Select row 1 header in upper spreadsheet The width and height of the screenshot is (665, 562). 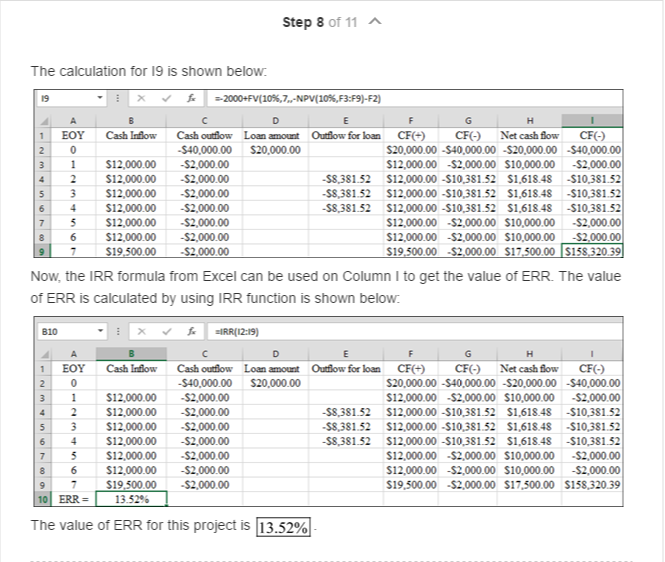pyautogui.click(x=42, y=136)
